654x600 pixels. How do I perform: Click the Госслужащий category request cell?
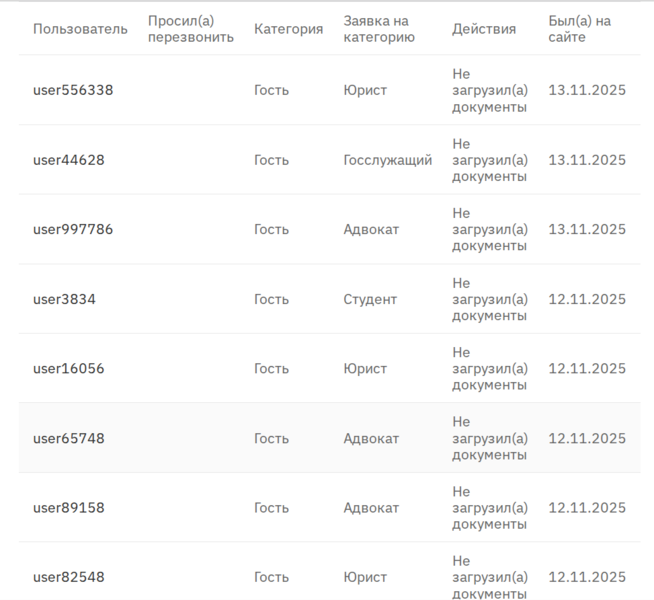pos(387,160)
